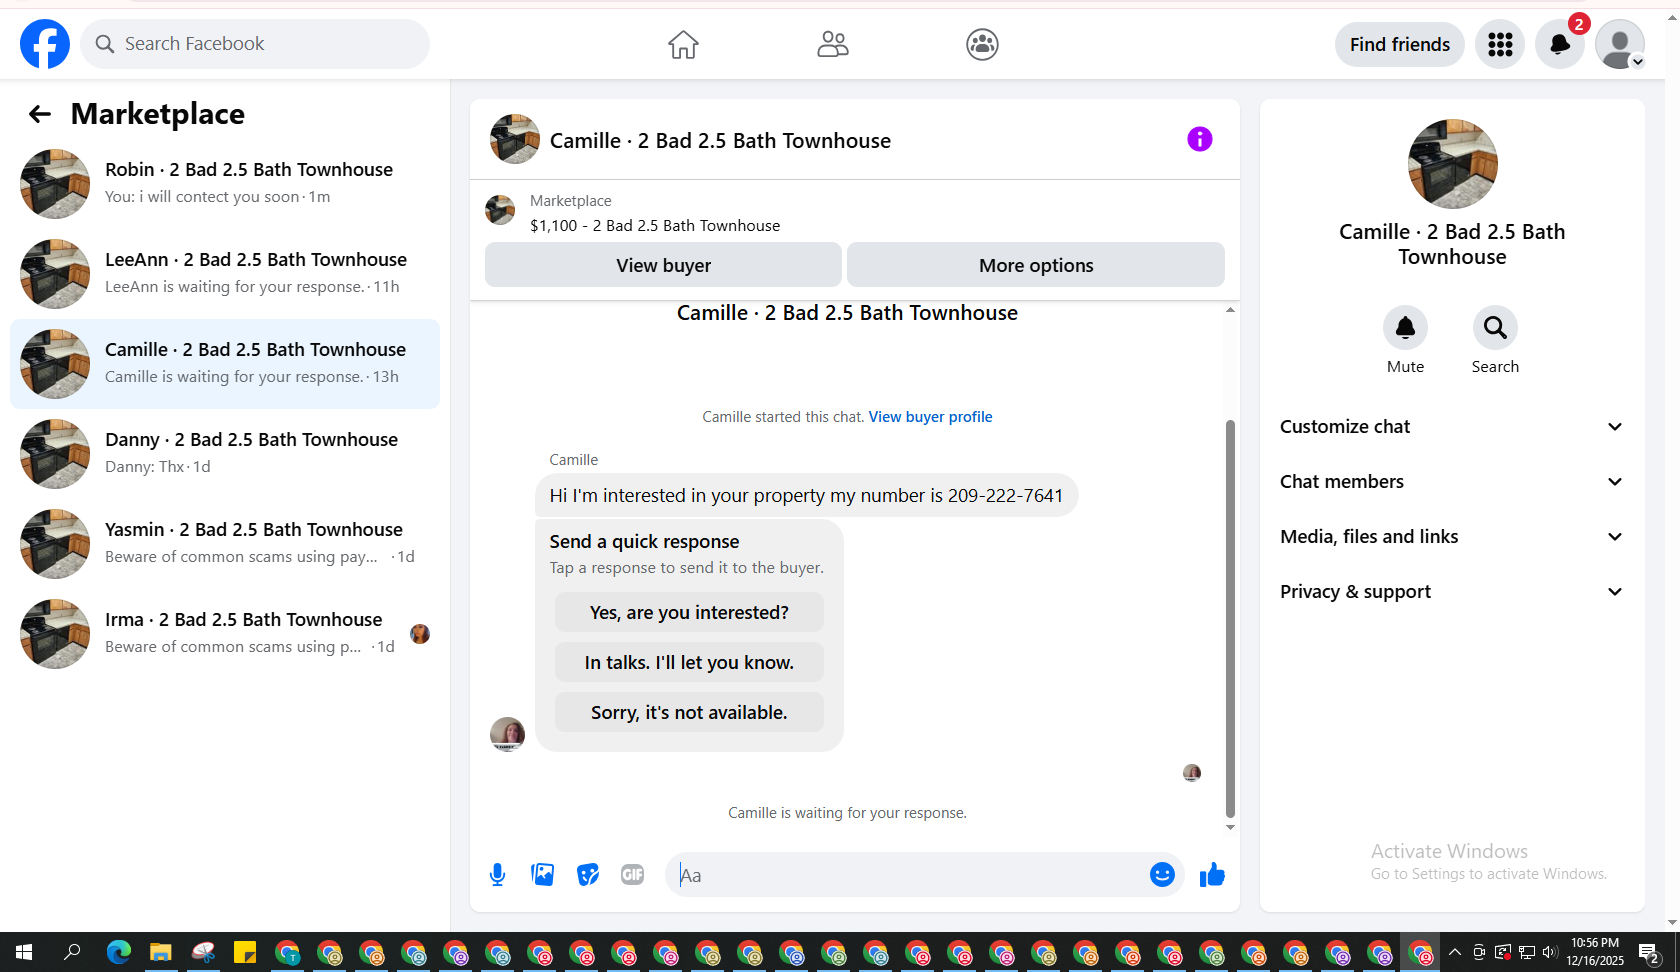Show hidden system tray icons
This screenshot has width=1680, height=972.
pyautogui.click(x=1455, y=952)
